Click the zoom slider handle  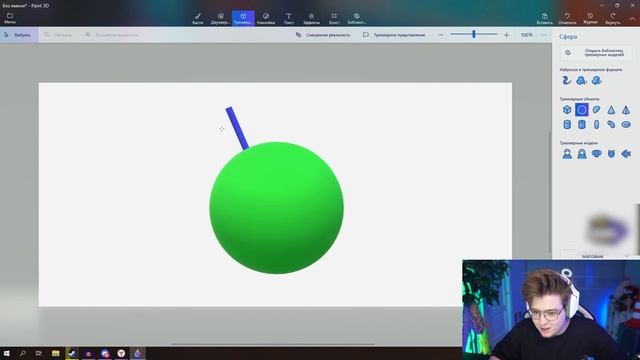[x=474, y=34]
